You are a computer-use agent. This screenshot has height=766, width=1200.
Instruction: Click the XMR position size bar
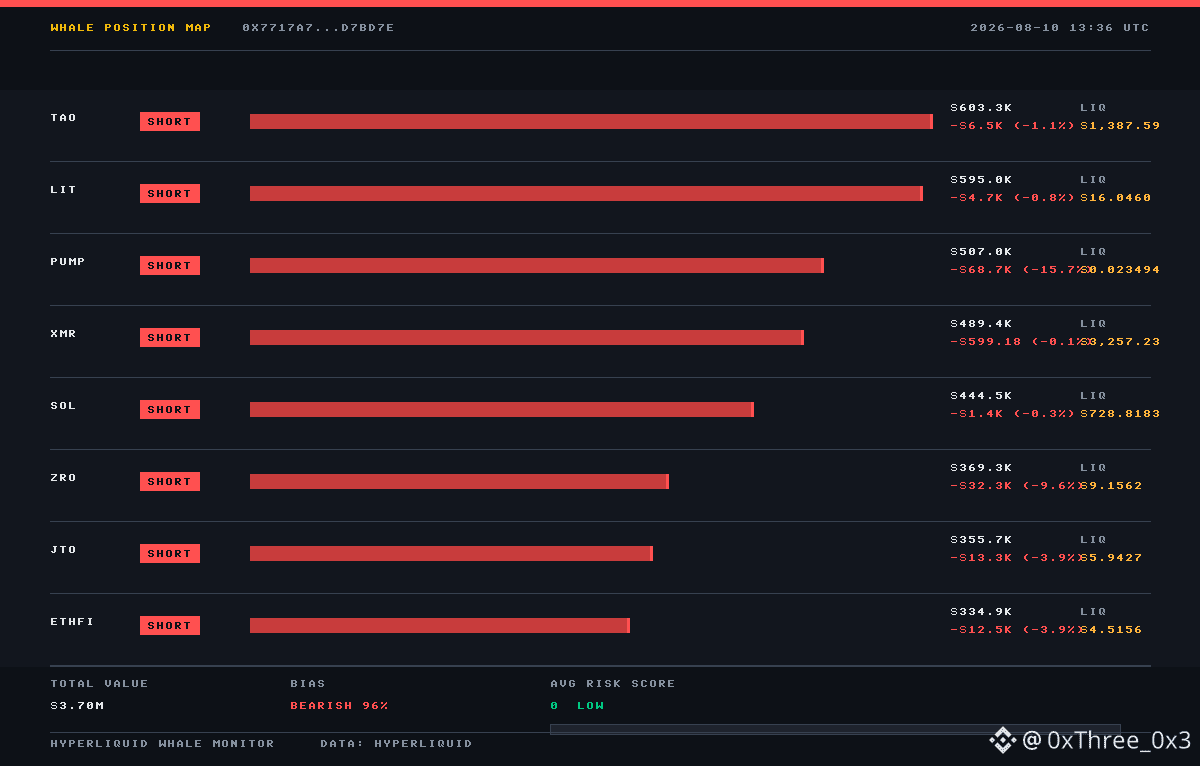point(527,338)
